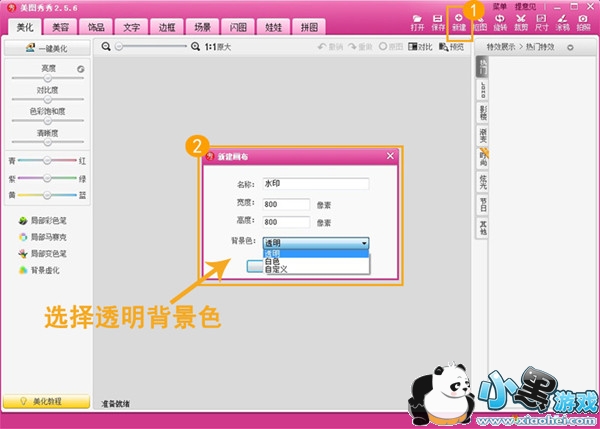Click the 紫-绿 color balance slider
600x429 pixels.
click(47, 178)
